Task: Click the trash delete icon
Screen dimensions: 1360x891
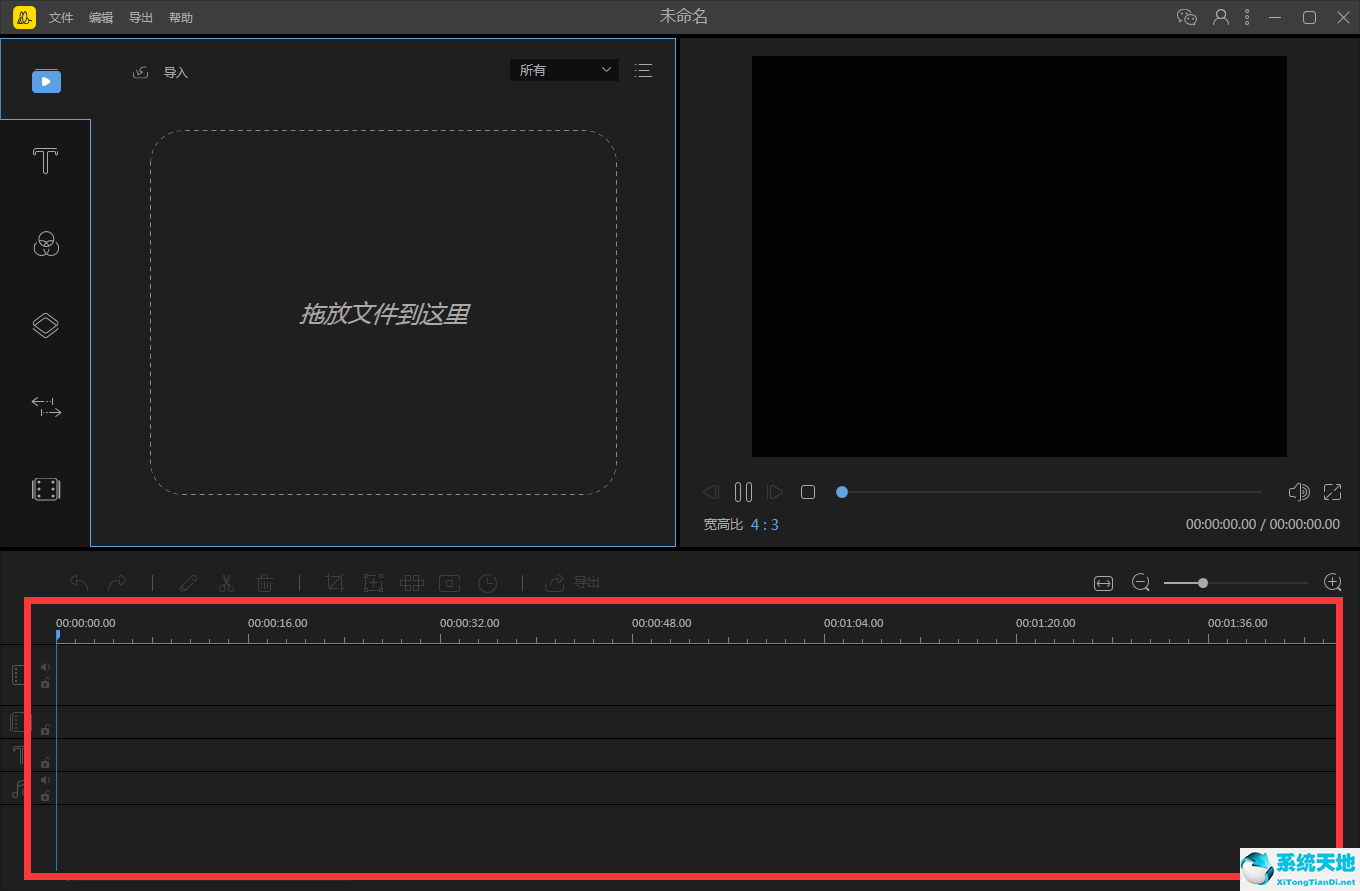Action: [x=264, y=582]
